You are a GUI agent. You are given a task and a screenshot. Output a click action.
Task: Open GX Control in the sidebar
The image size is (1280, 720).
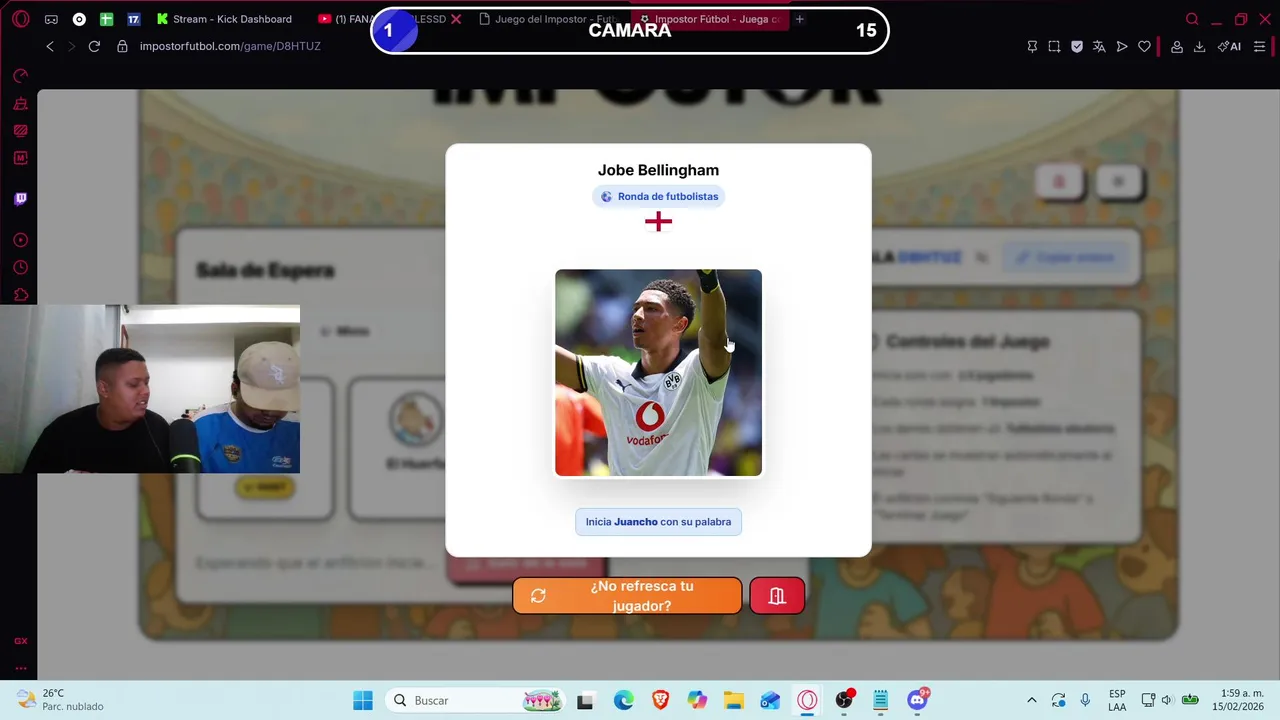[20, 76]
